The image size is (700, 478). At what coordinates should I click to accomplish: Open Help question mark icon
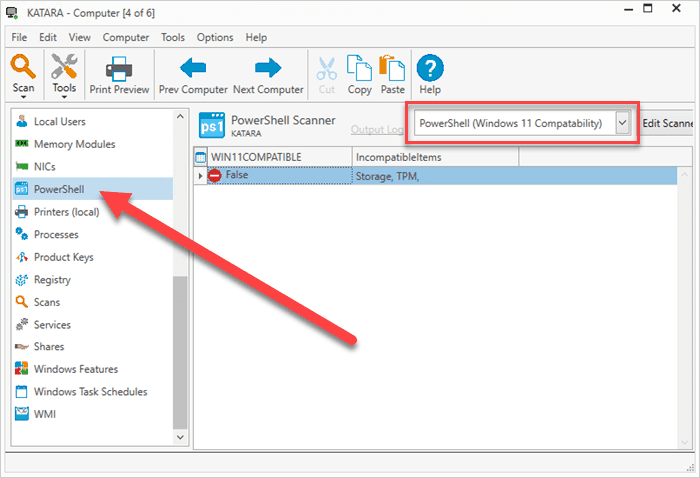430,68
